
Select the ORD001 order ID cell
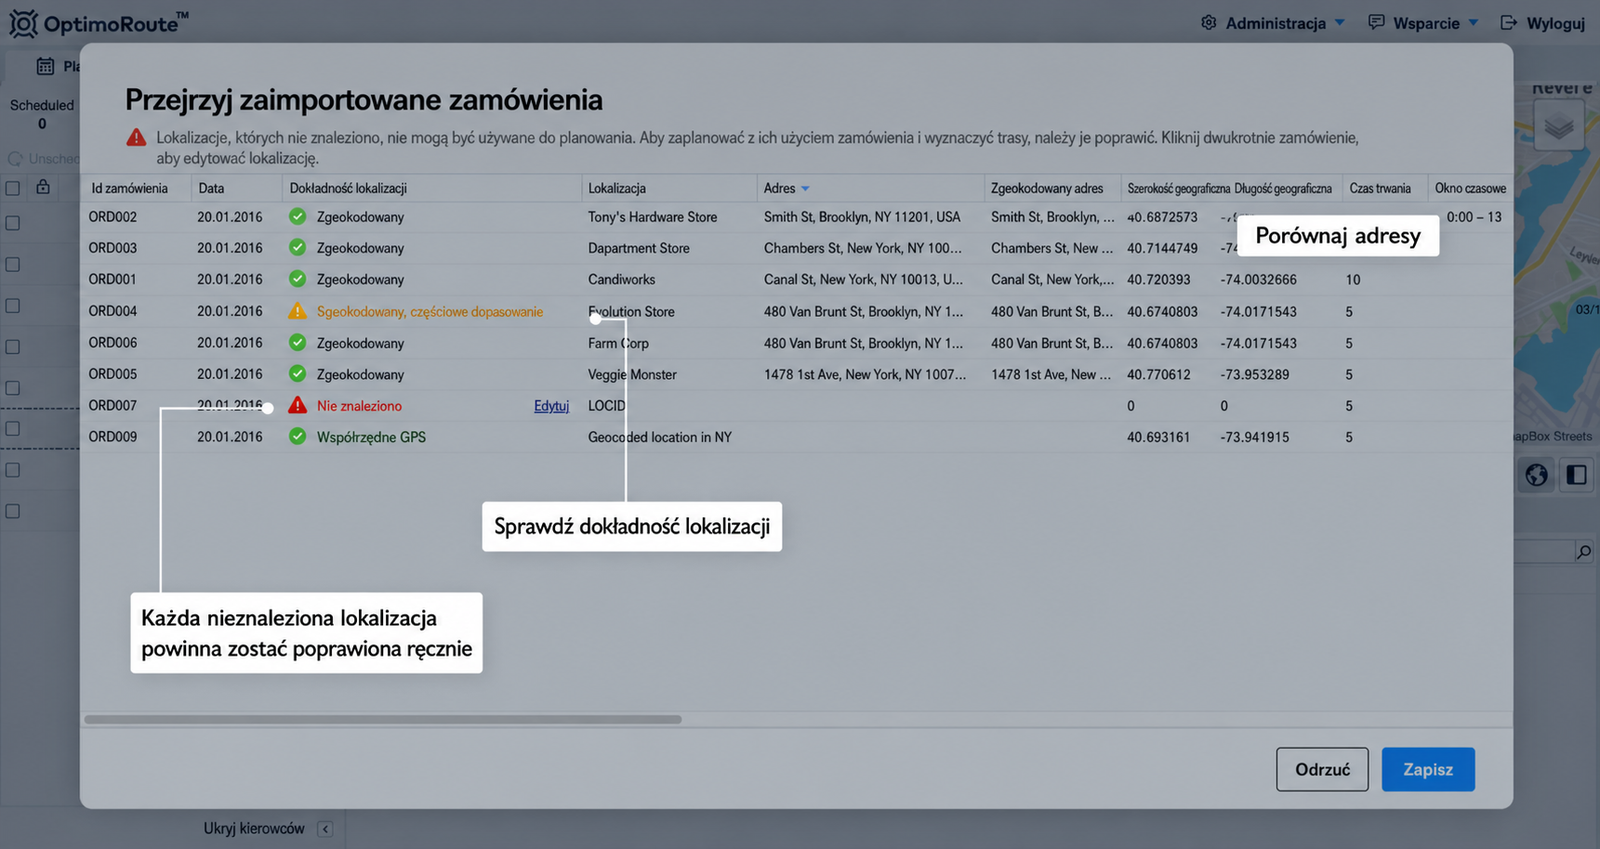tap(113, 279)
